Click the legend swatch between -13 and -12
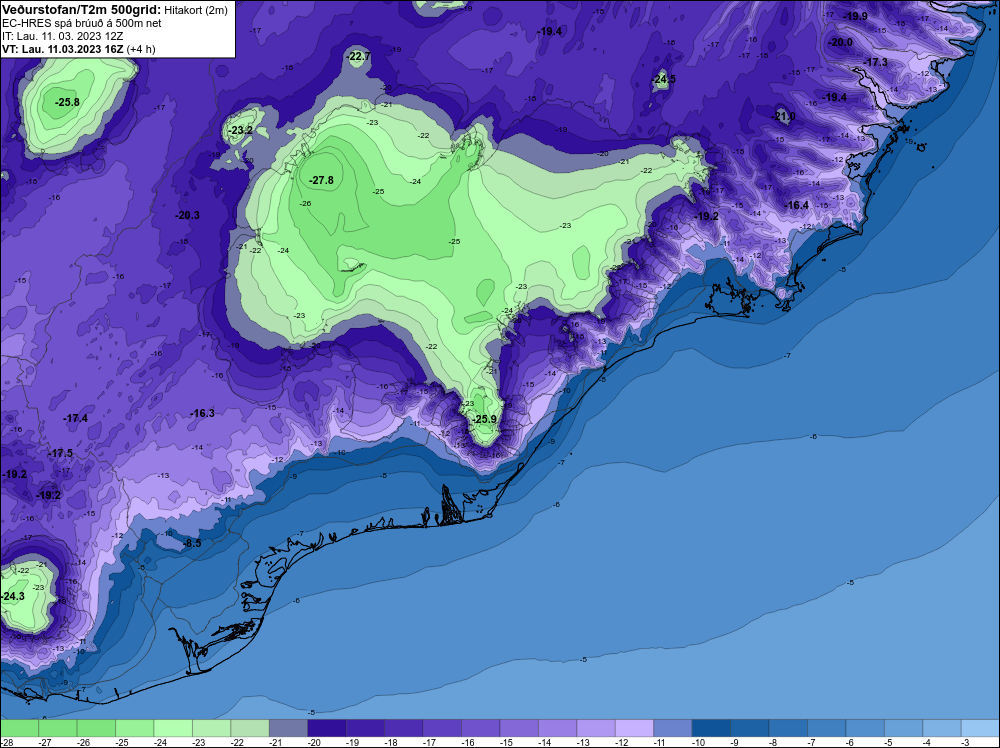The image size is (1000, 748). (x=596, y=728)
